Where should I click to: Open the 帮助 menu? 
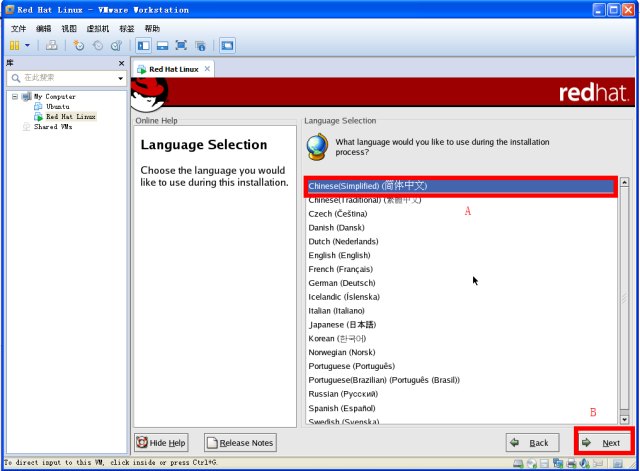152,29
